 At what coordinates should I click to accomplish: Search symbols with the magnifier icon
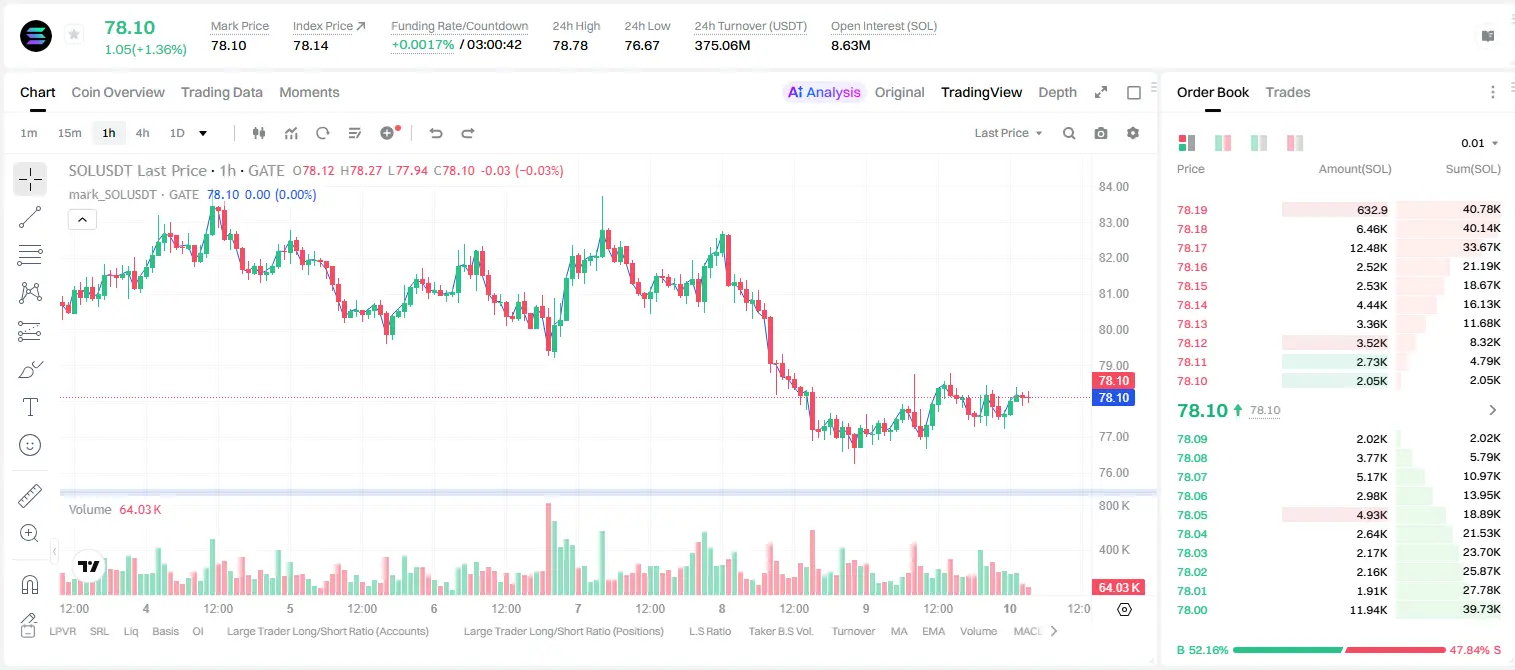pos(1069,133)
